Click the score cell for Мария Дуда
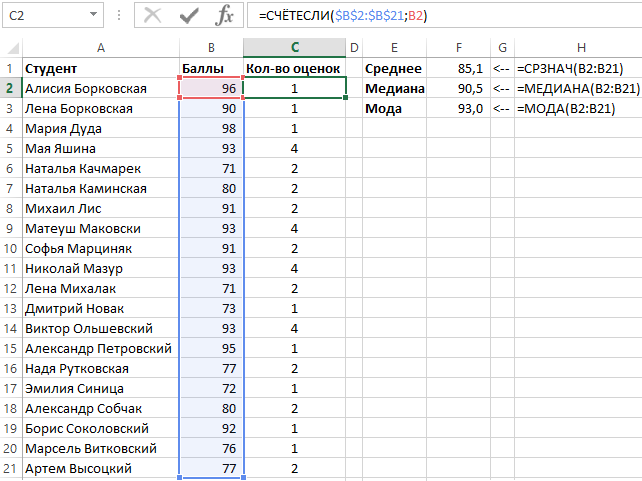Screen dimensions: 642x481 click(211, 128)
